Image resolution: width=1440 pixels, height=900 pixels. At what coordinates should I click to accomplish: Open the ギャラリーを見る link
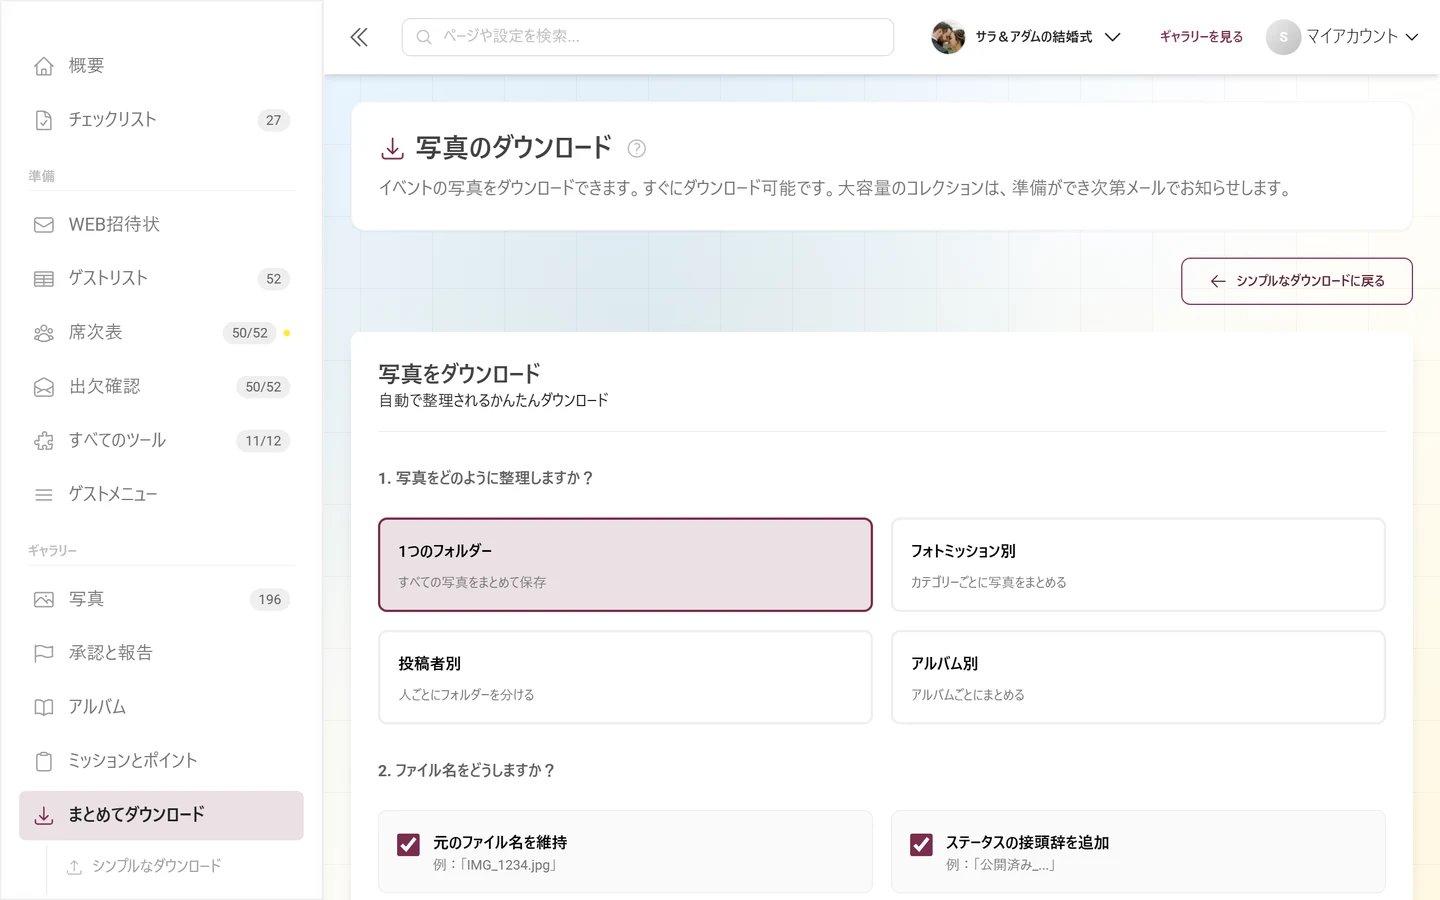(1201, 37)
